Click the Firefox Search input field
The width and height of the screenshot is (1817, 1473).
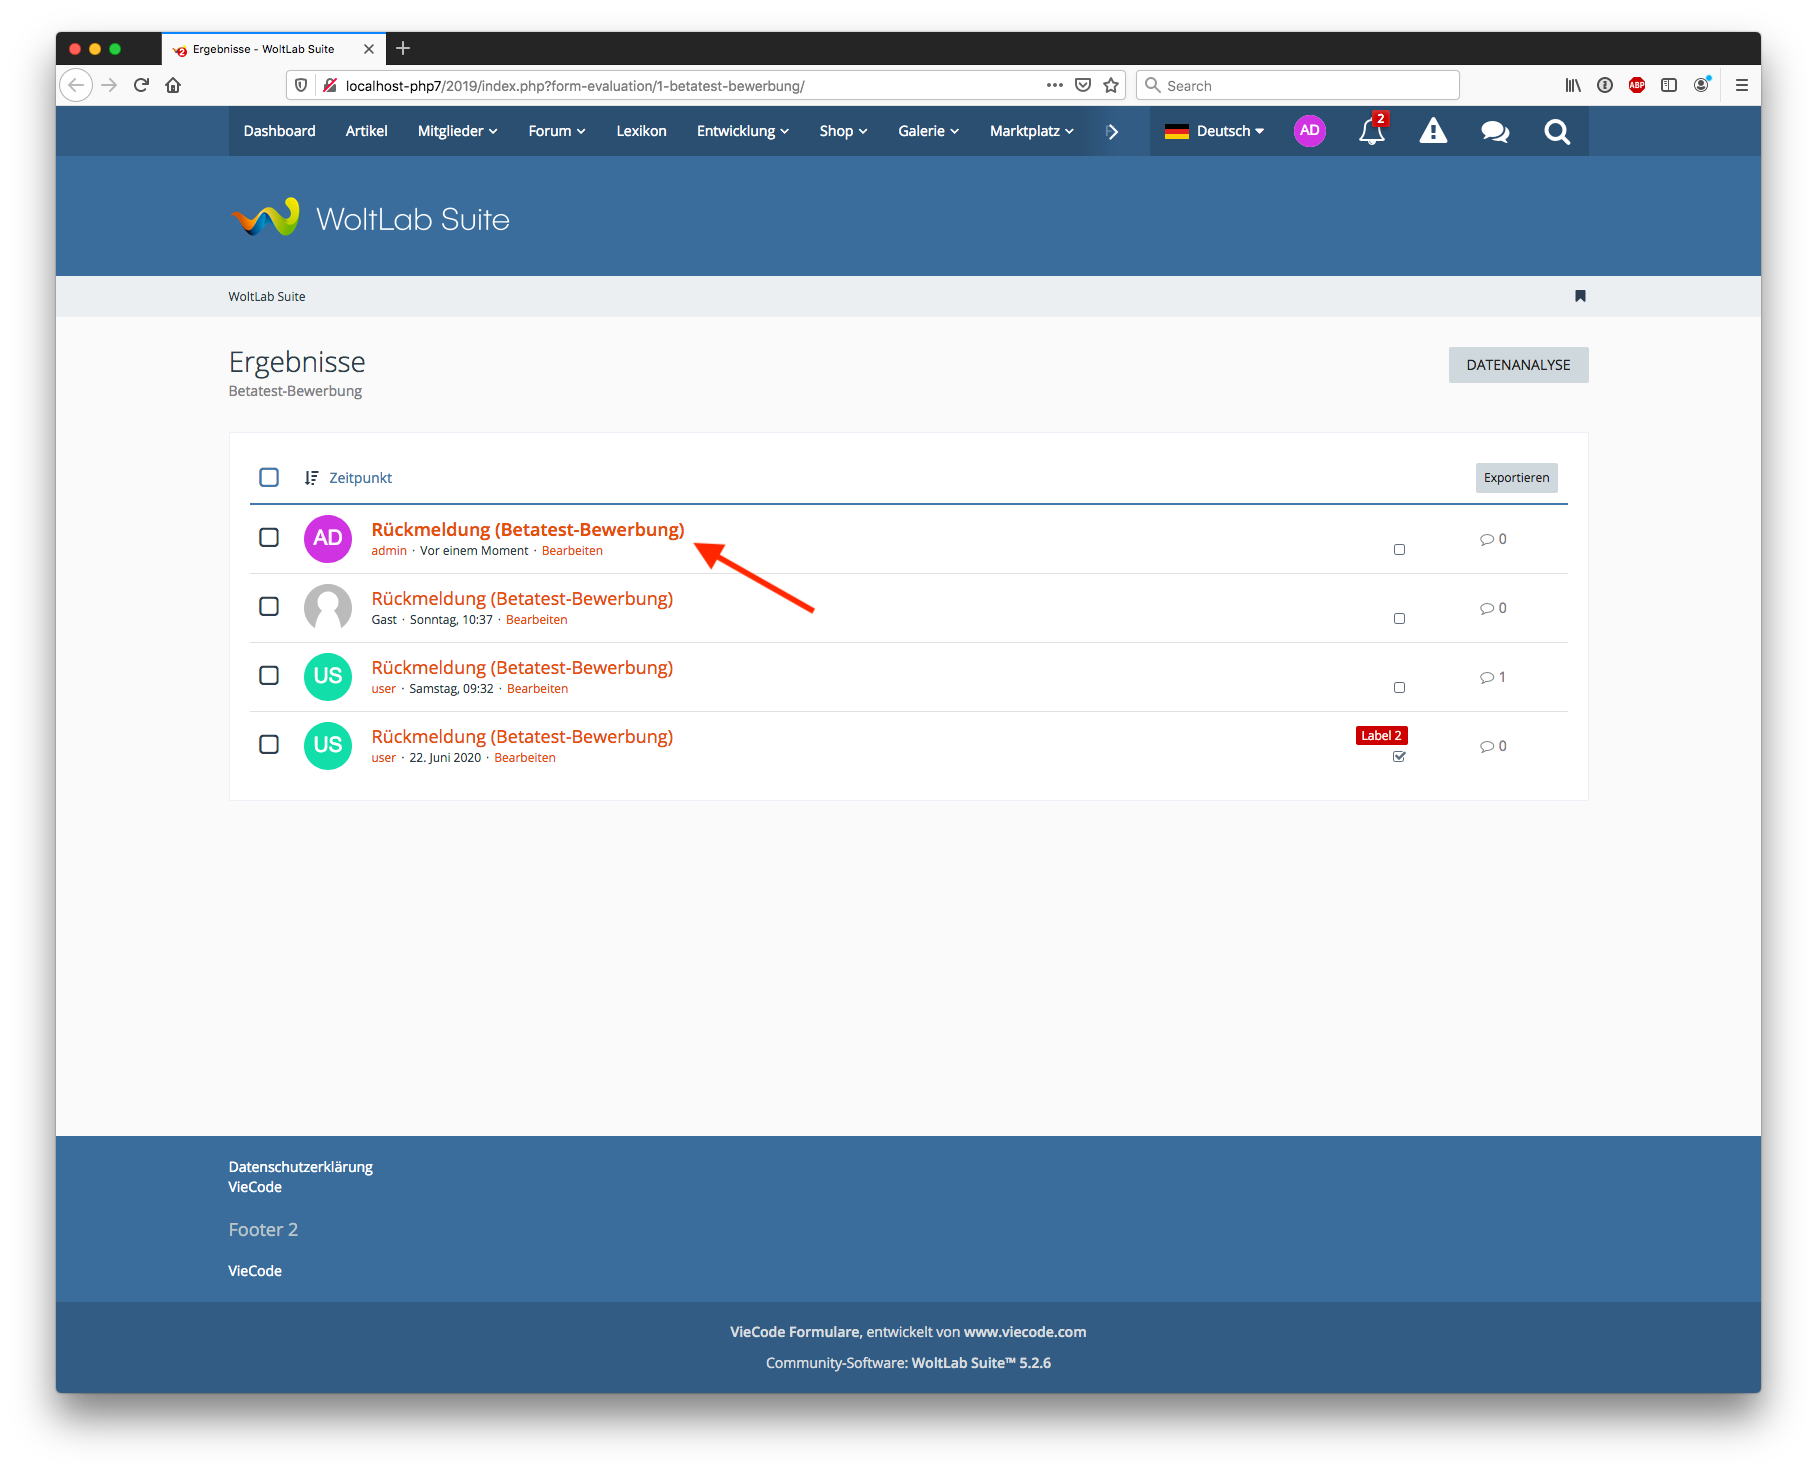pyautogui.click(x=1300, y=86)
